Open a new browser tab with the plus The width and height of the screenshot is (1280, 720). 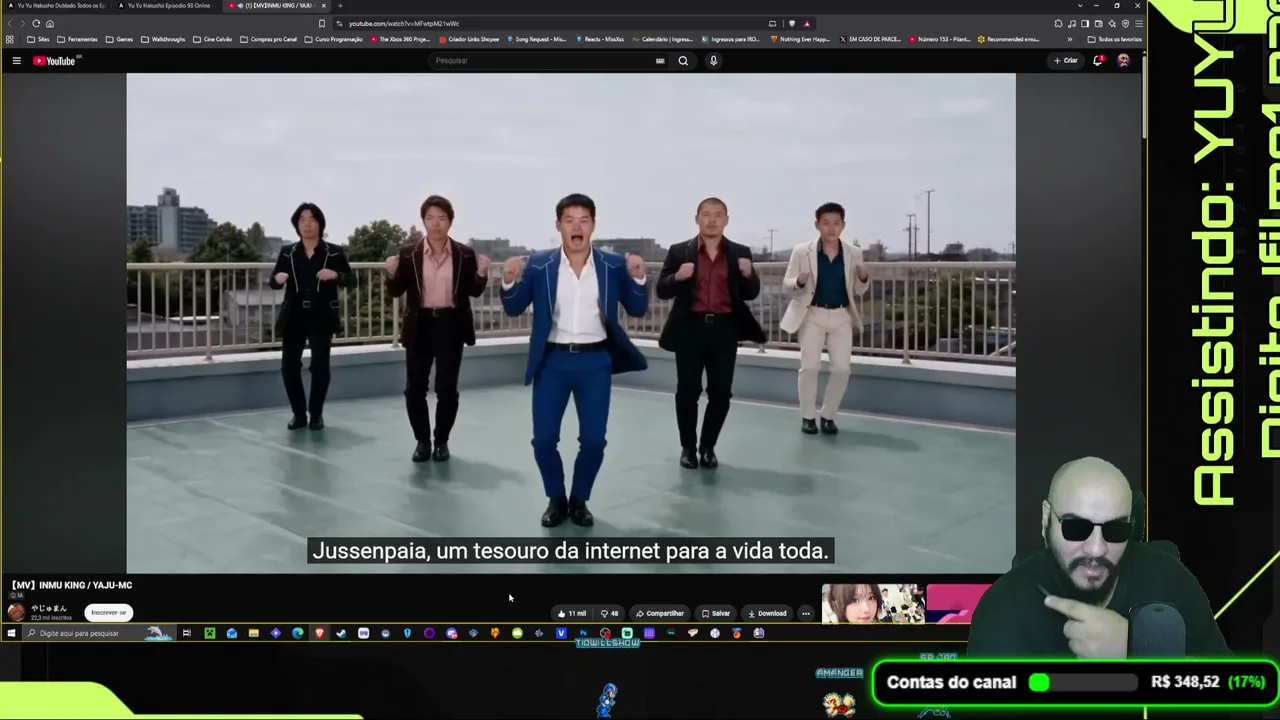click(340, 6)
